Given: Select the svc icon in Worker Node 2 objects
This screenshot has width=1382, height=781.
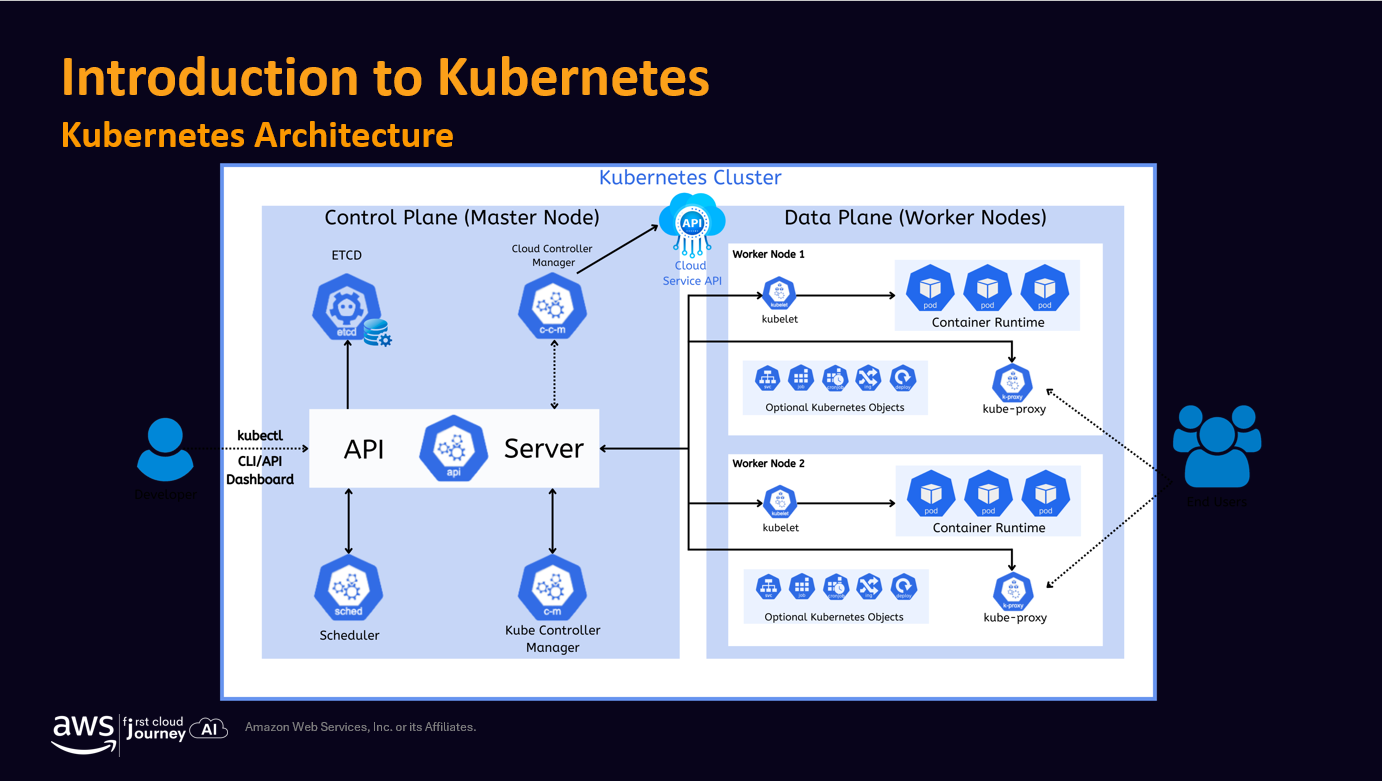Looking at the screenshot, I should [x=768, y=587].
